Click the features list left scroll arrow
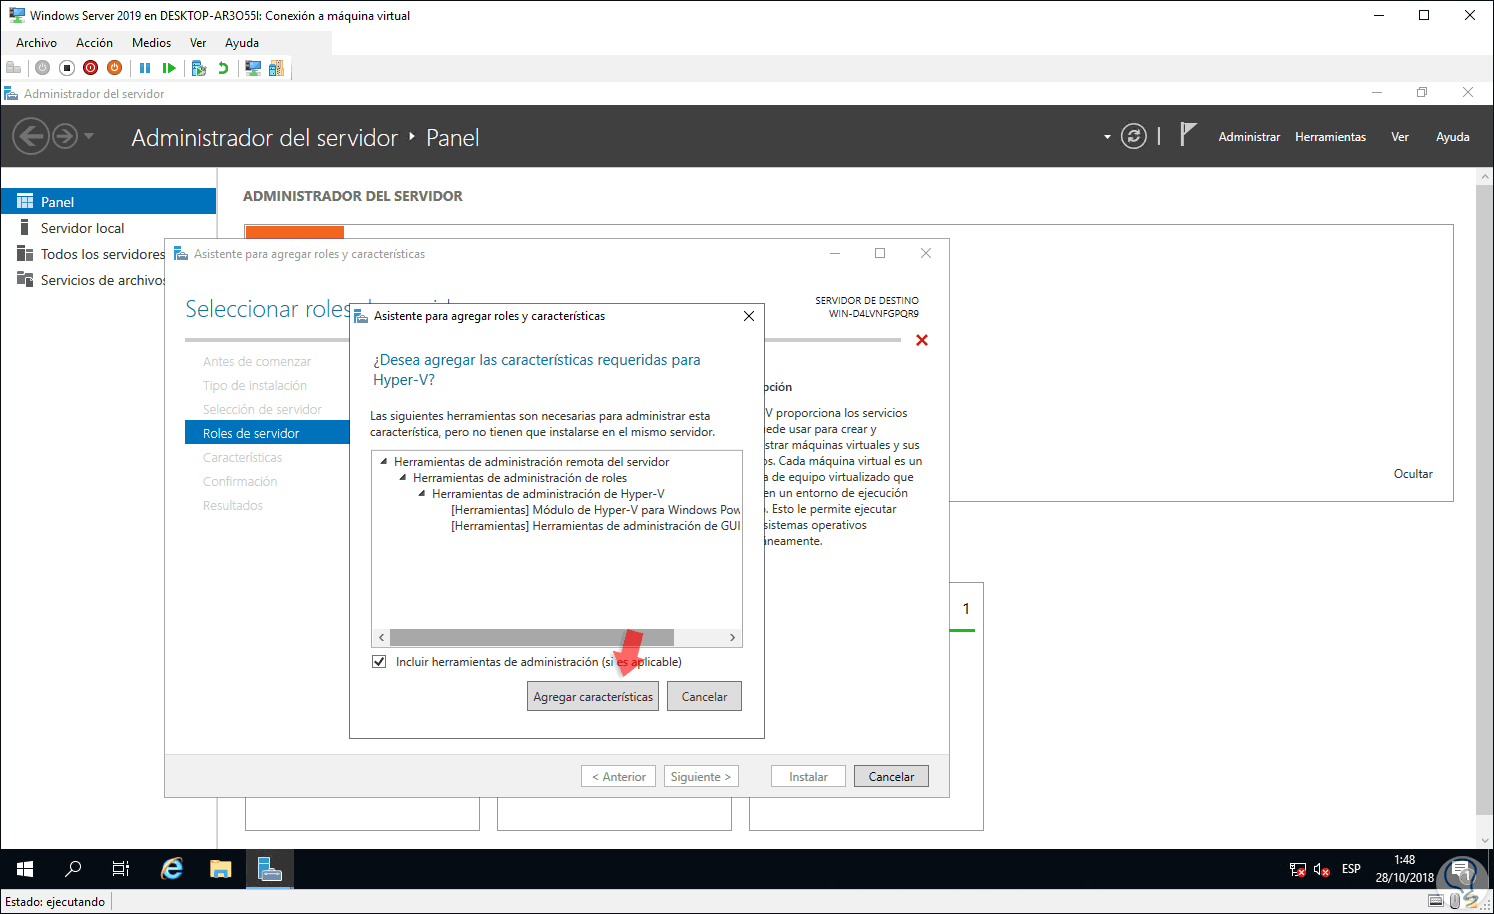The height and width of the screenshot is (914, 1494). coord(381,637)
